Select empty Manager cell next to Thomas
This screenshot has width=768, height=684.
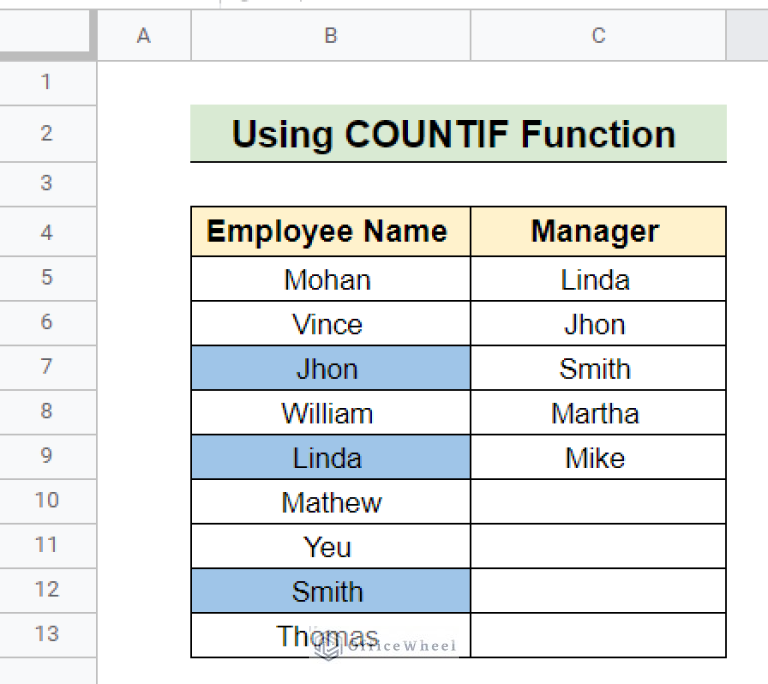[598, 635]
